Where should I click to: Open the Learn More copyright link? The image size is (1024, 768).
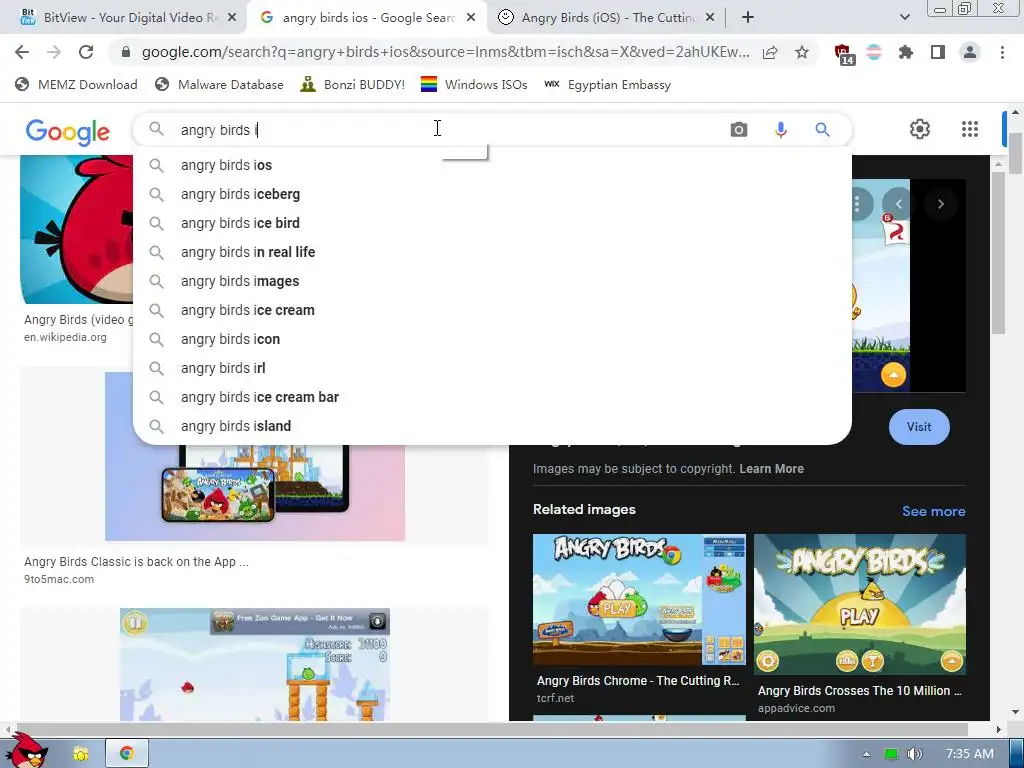point(771,469)
